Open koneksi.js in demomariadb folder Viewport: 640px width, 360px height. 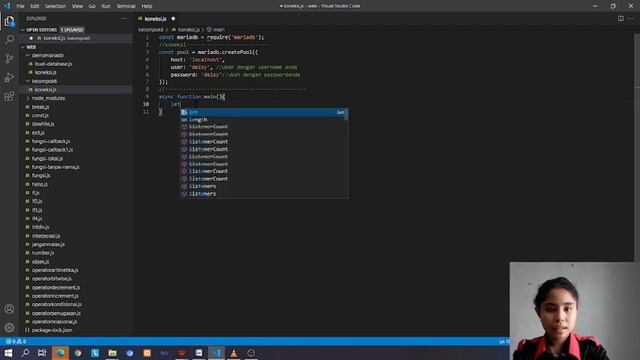45,73
